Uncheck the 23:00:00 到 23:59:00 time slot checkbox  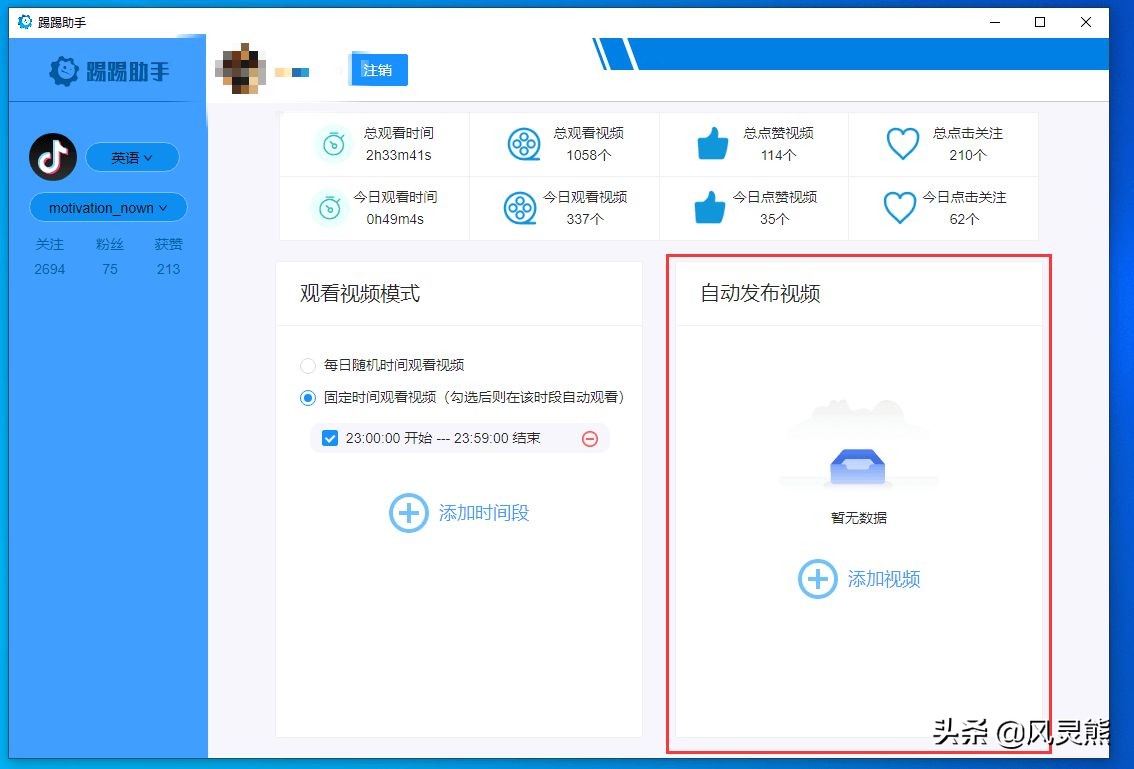(330, 438)
